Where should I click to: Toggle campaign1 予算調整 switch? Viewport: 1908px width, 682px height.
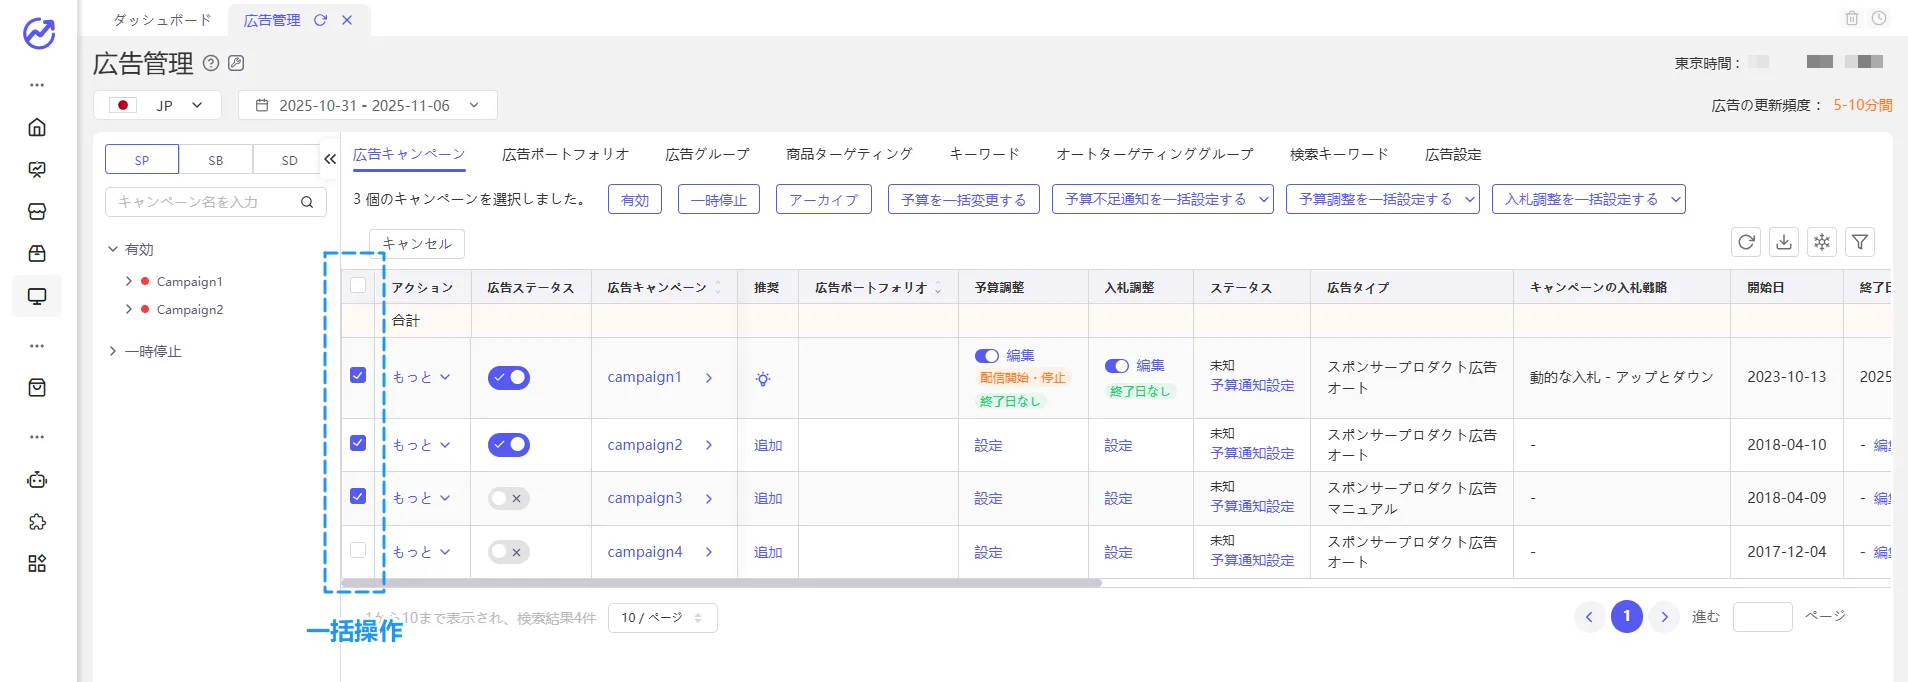(x=987, y=356)
